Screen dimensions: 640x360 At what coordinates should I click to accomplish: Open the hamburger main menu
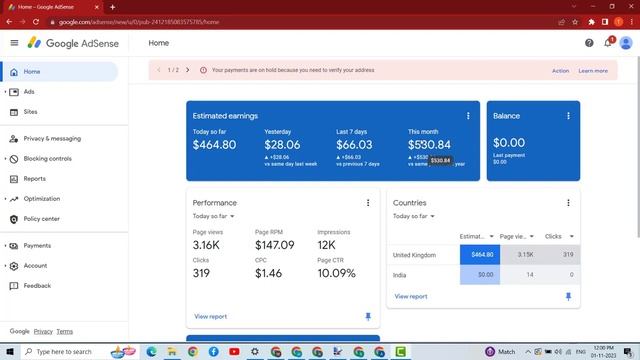(x=14, y=43)
